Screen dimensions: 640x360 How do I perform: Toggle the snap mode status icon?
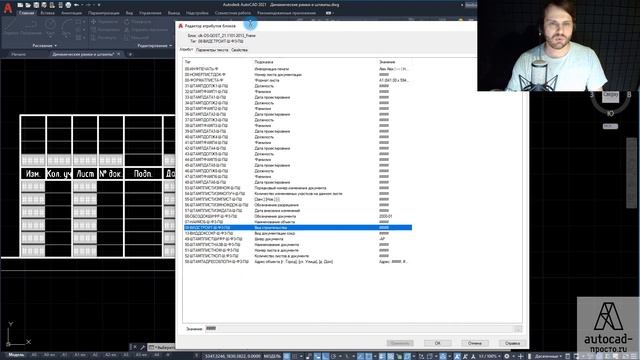(x=295, y=356)
